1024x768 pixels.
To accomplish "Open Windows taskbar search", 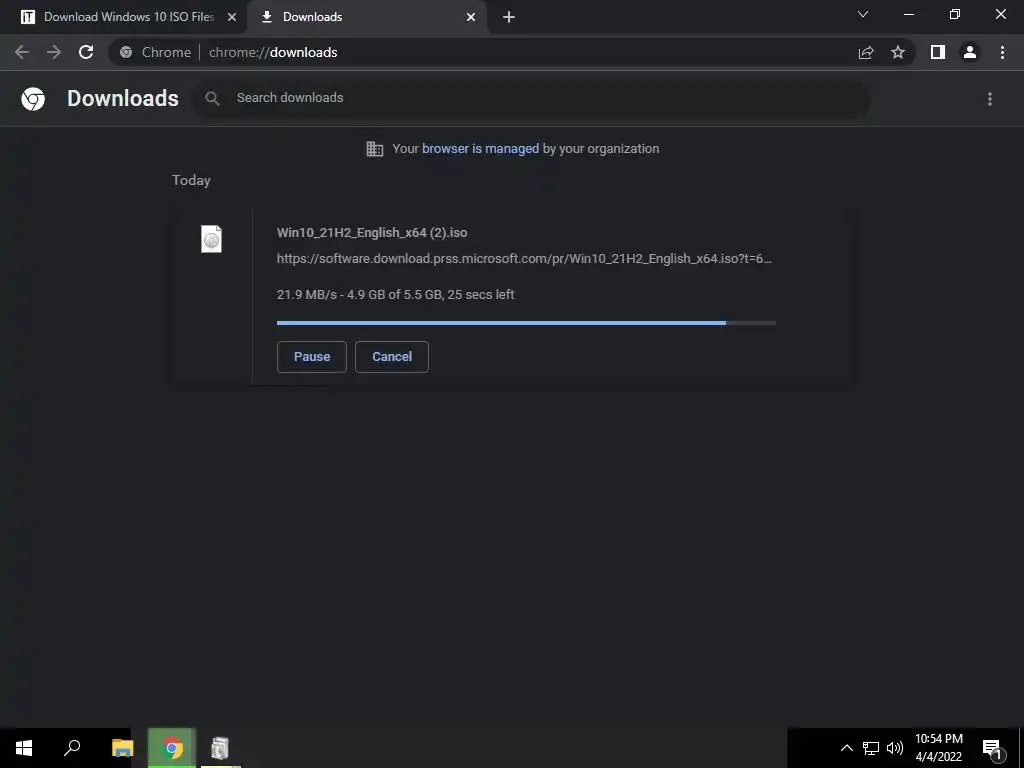I will point(72,748).
